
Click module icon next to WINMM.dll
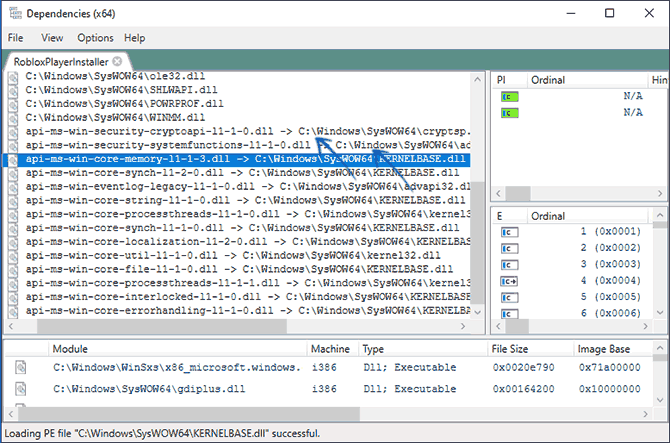click(13, 118)
